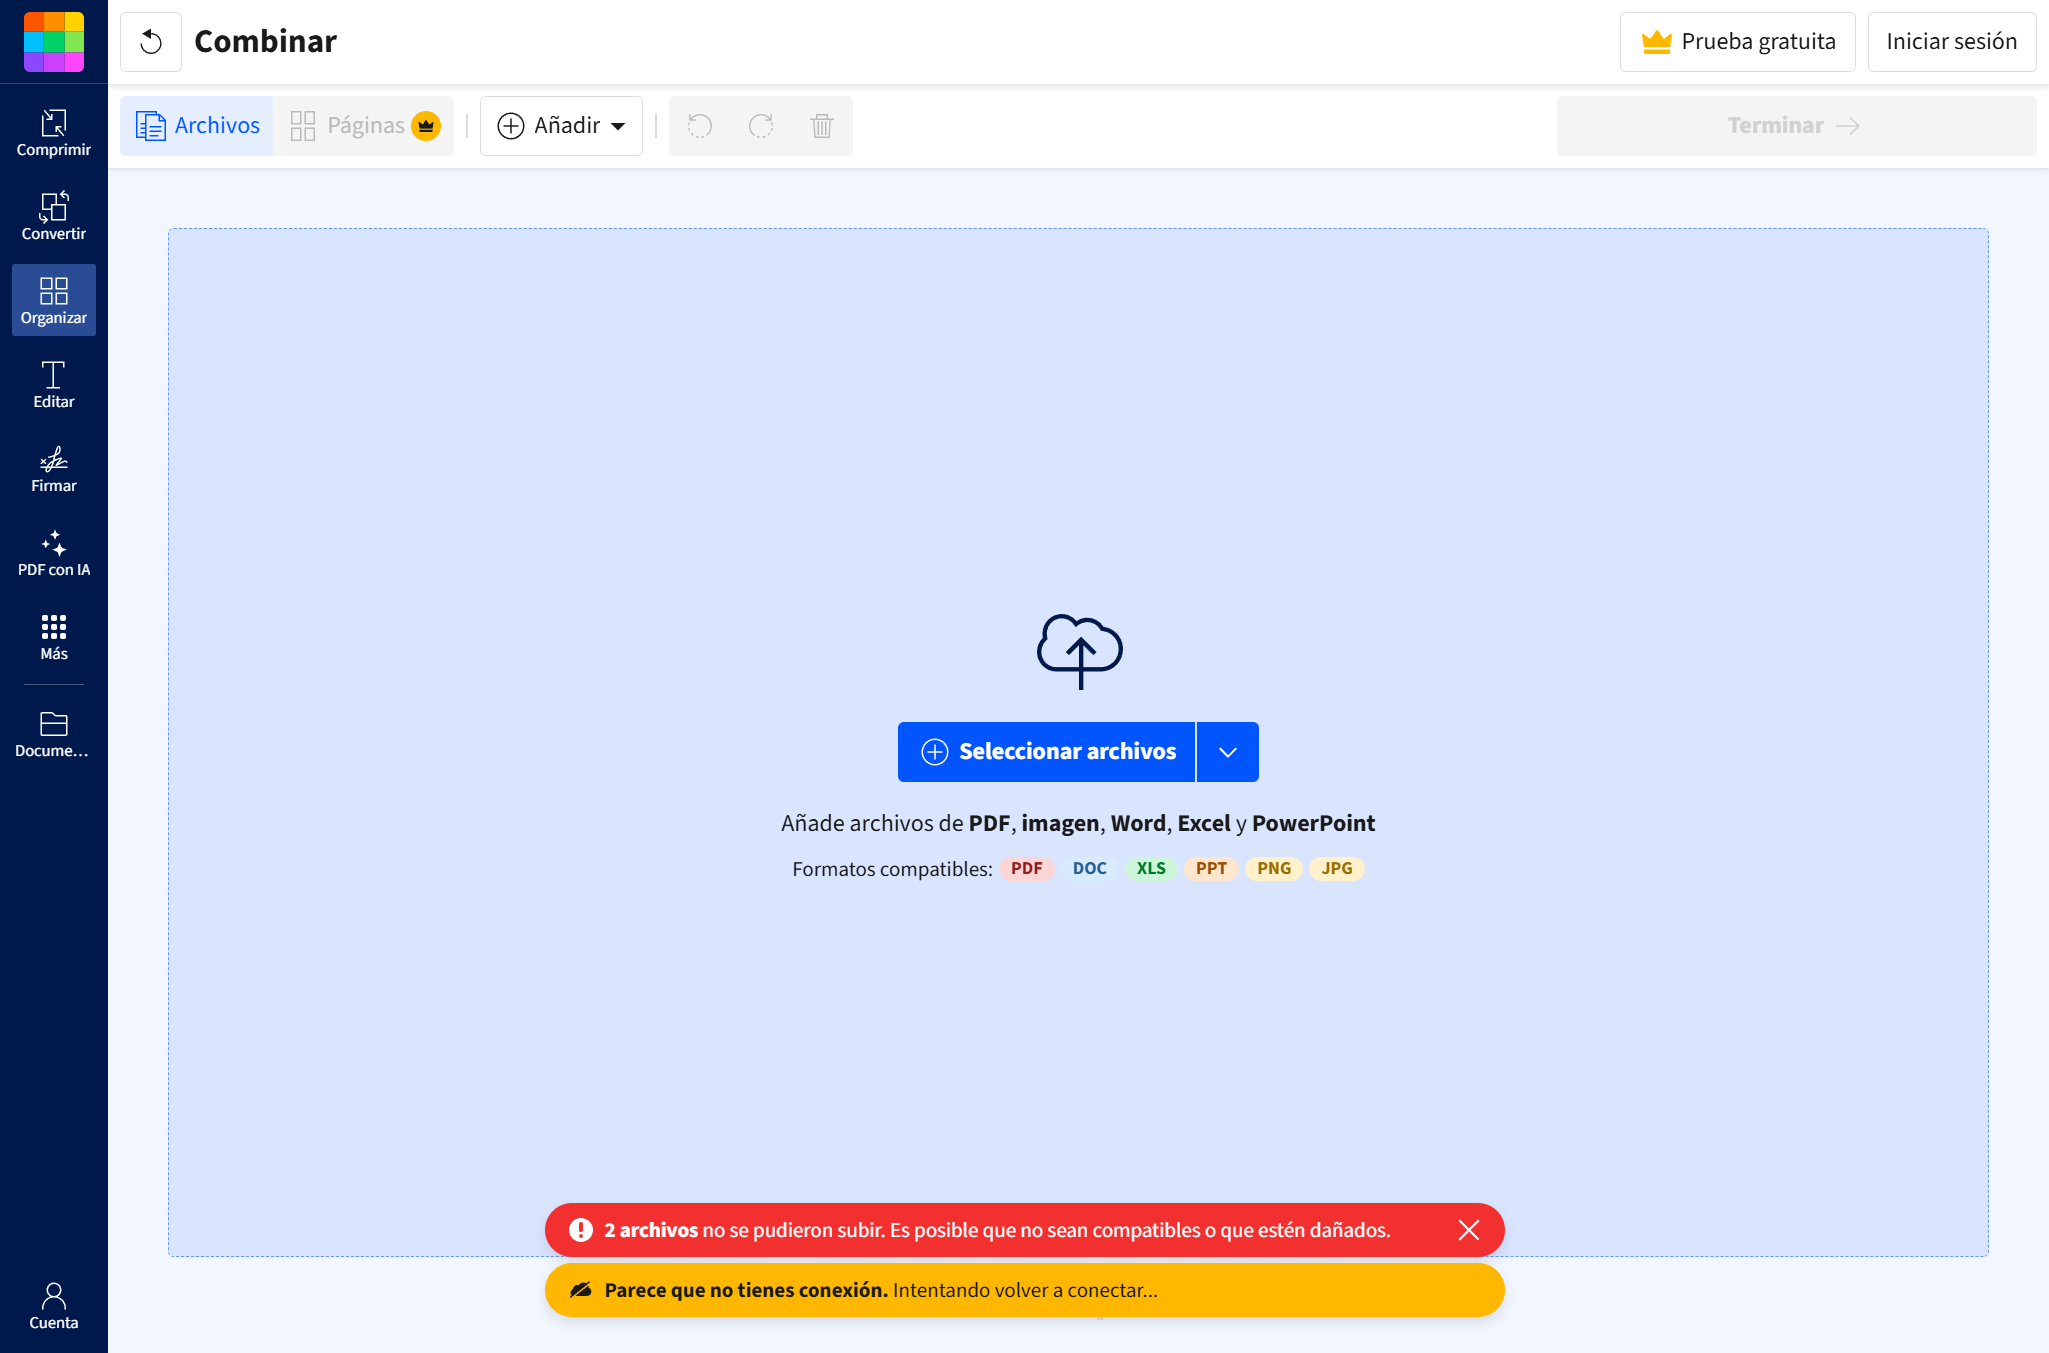Expand the Añadir dropdown
2049x1353 pixels.
[561, 126]
